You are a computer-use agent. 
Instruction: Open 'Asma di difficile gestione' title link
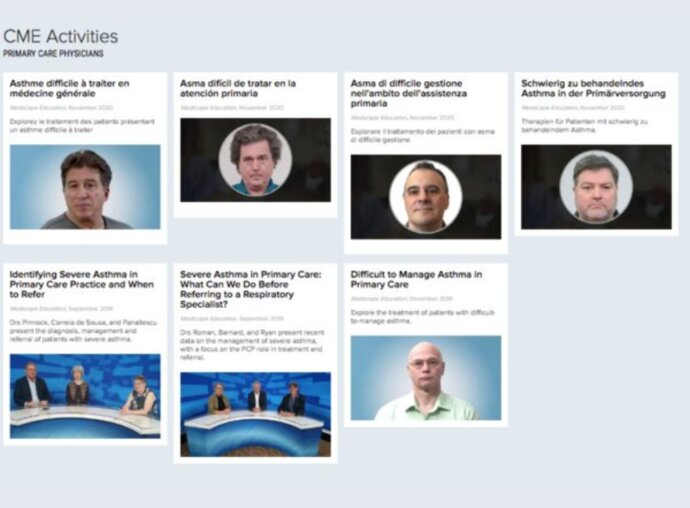click(408, 93)
